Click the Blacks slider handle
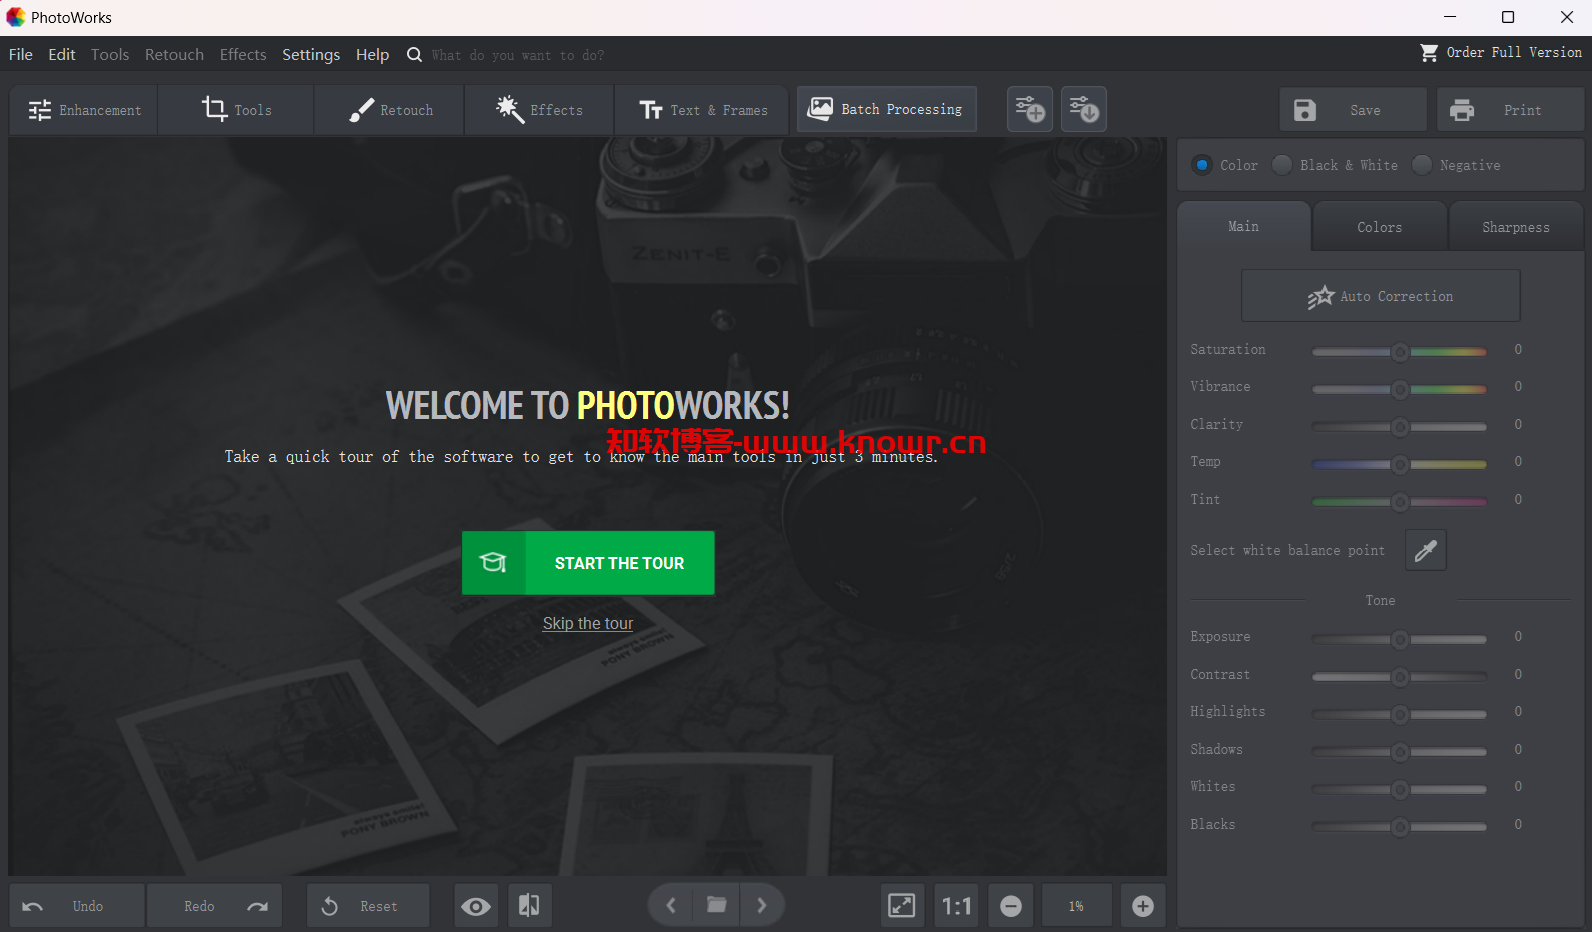Image resolution: width=1592 pixels, height=932 pixels. pos(1400,827)
